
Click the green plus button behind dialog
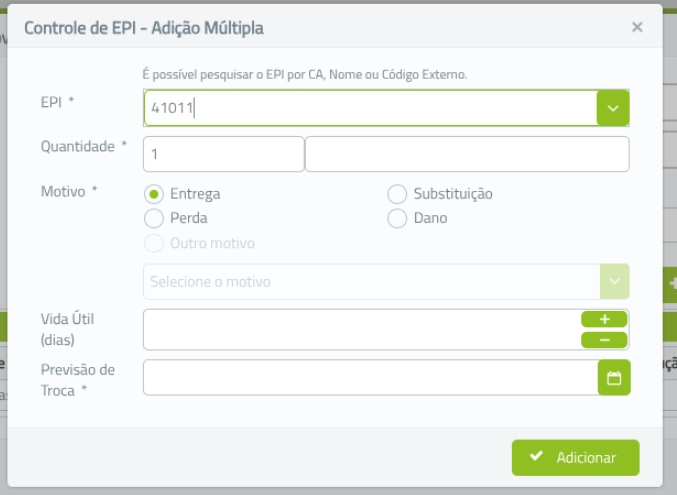[671, 284]
